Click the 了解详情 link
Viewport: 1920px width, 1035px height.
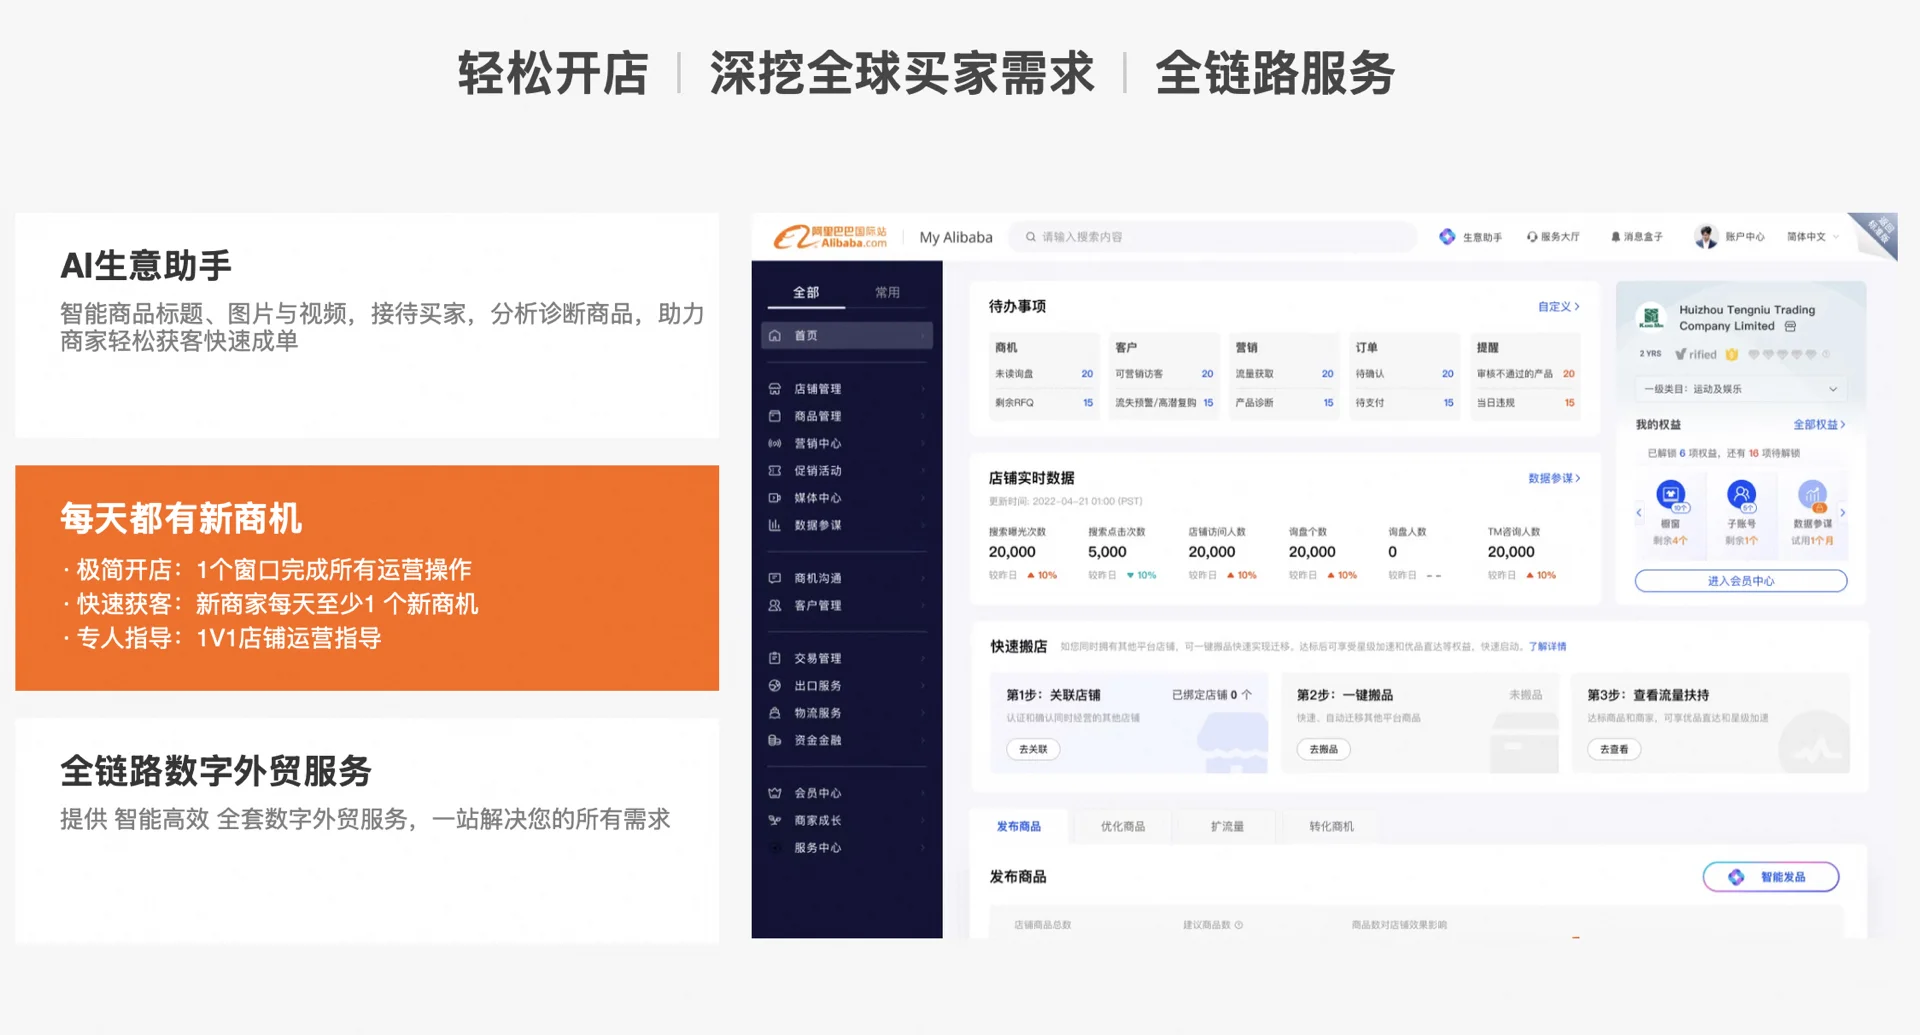[1547, 647]
